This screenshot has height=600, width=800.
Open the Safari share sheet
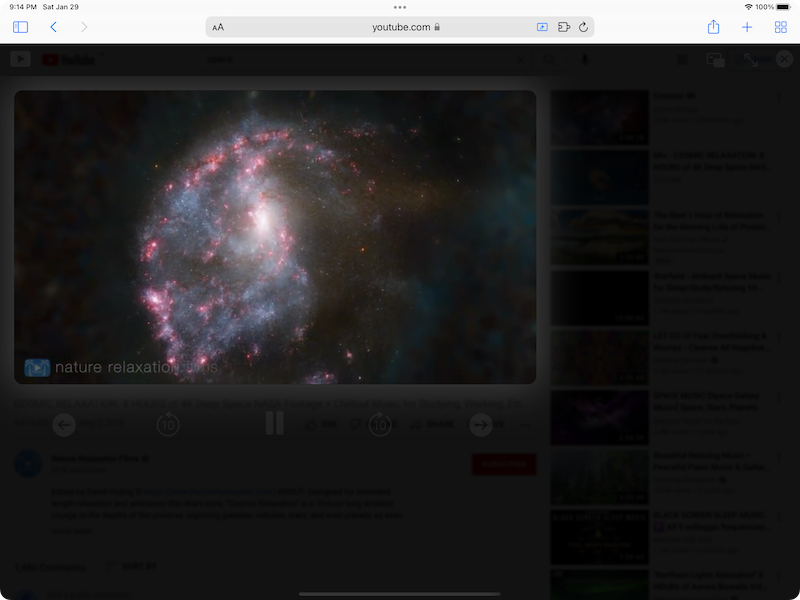tap(713, 27)
